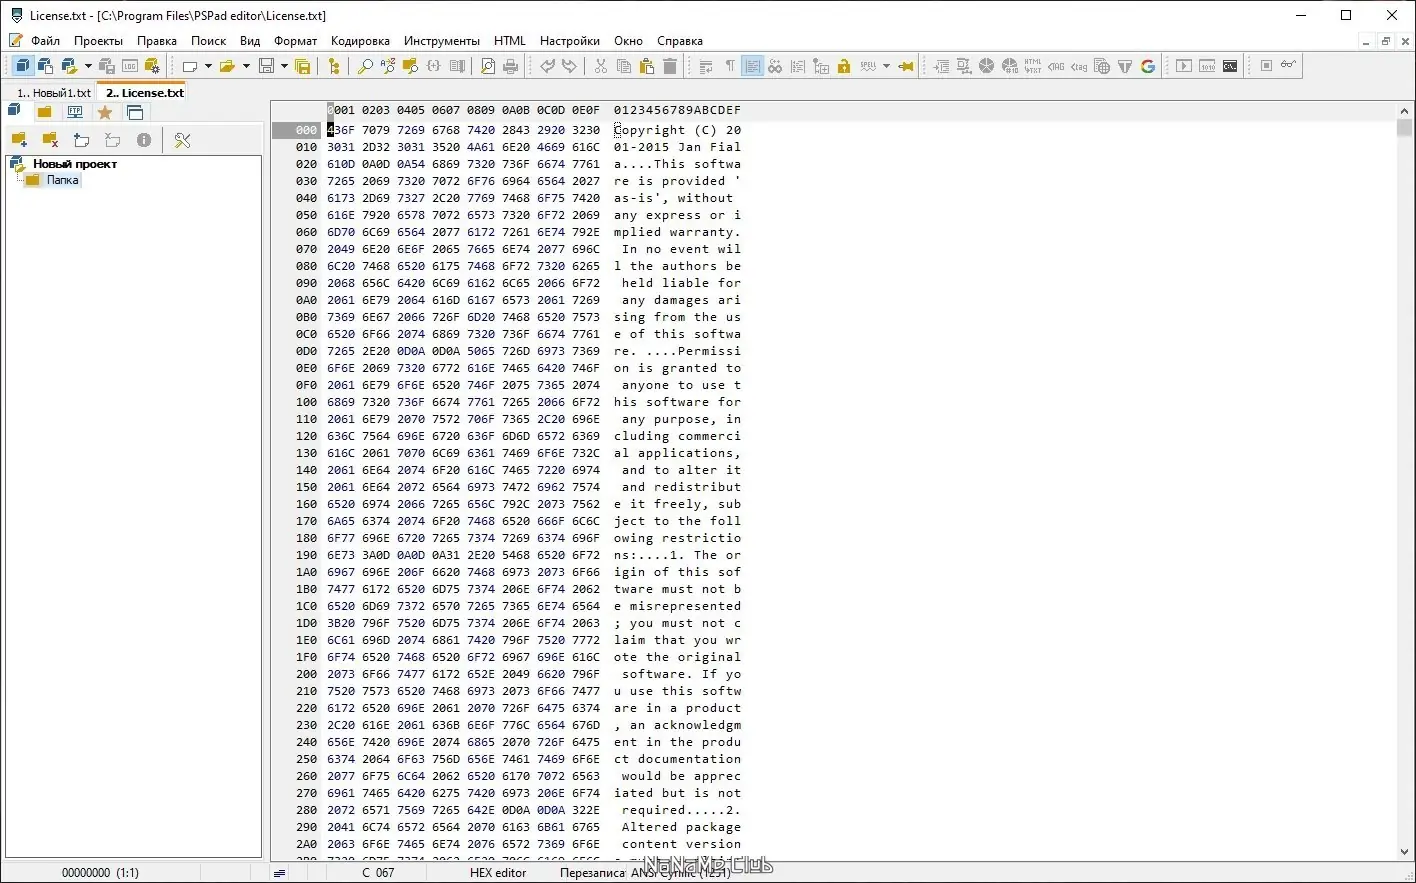Click the Save all files icon
This screenshot has width=1416, height=883.
tap(303, 66)
